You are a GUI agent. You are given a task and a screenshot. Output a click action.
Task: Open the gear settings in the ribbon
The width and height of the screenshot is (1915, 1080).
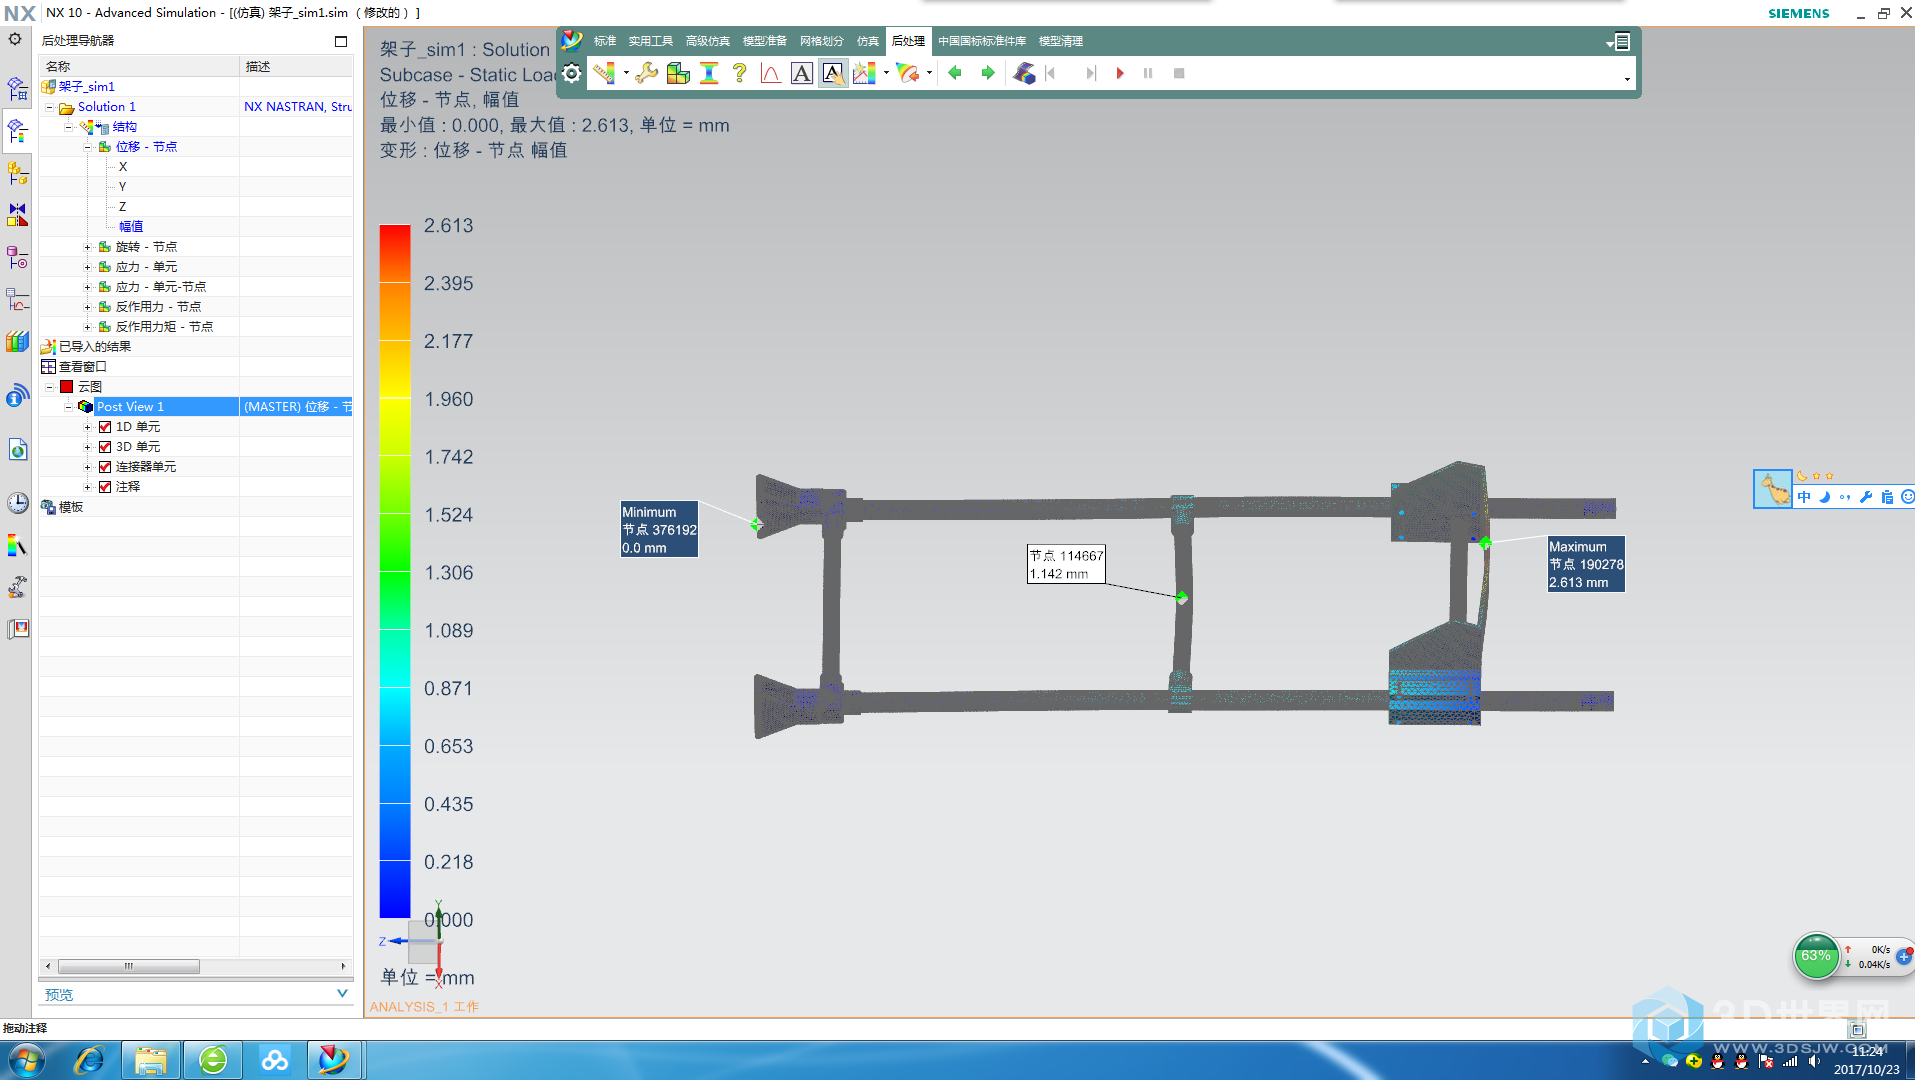click(x=571, y=73)
